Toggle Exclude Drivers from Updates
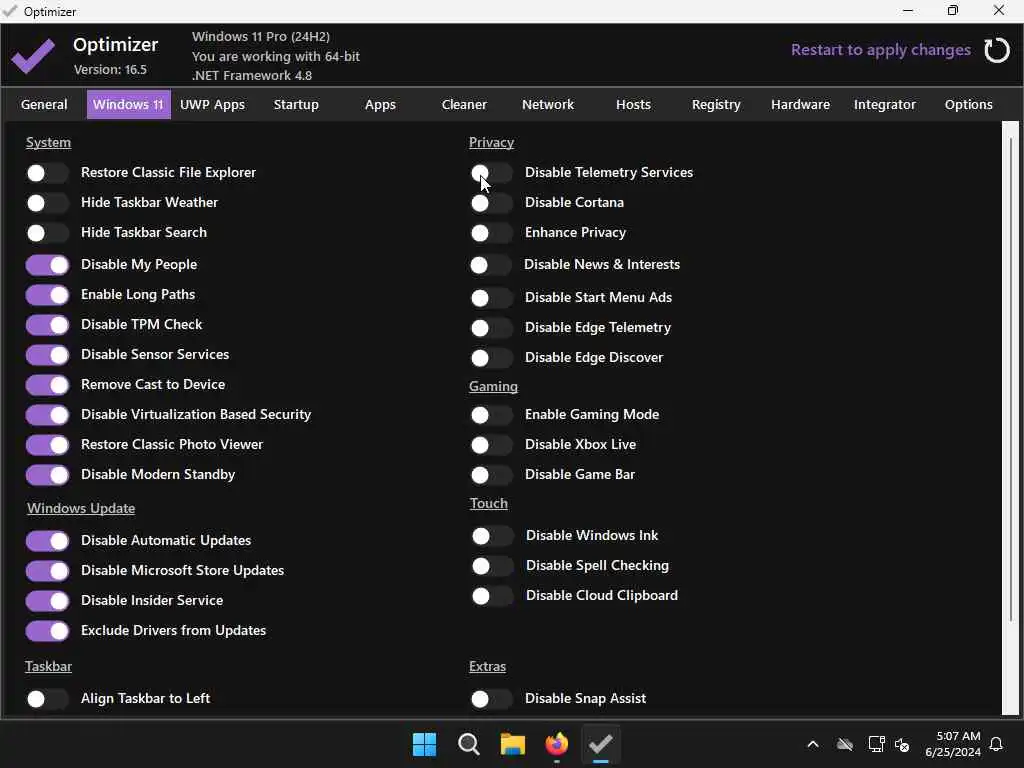 tap(47, 632)
